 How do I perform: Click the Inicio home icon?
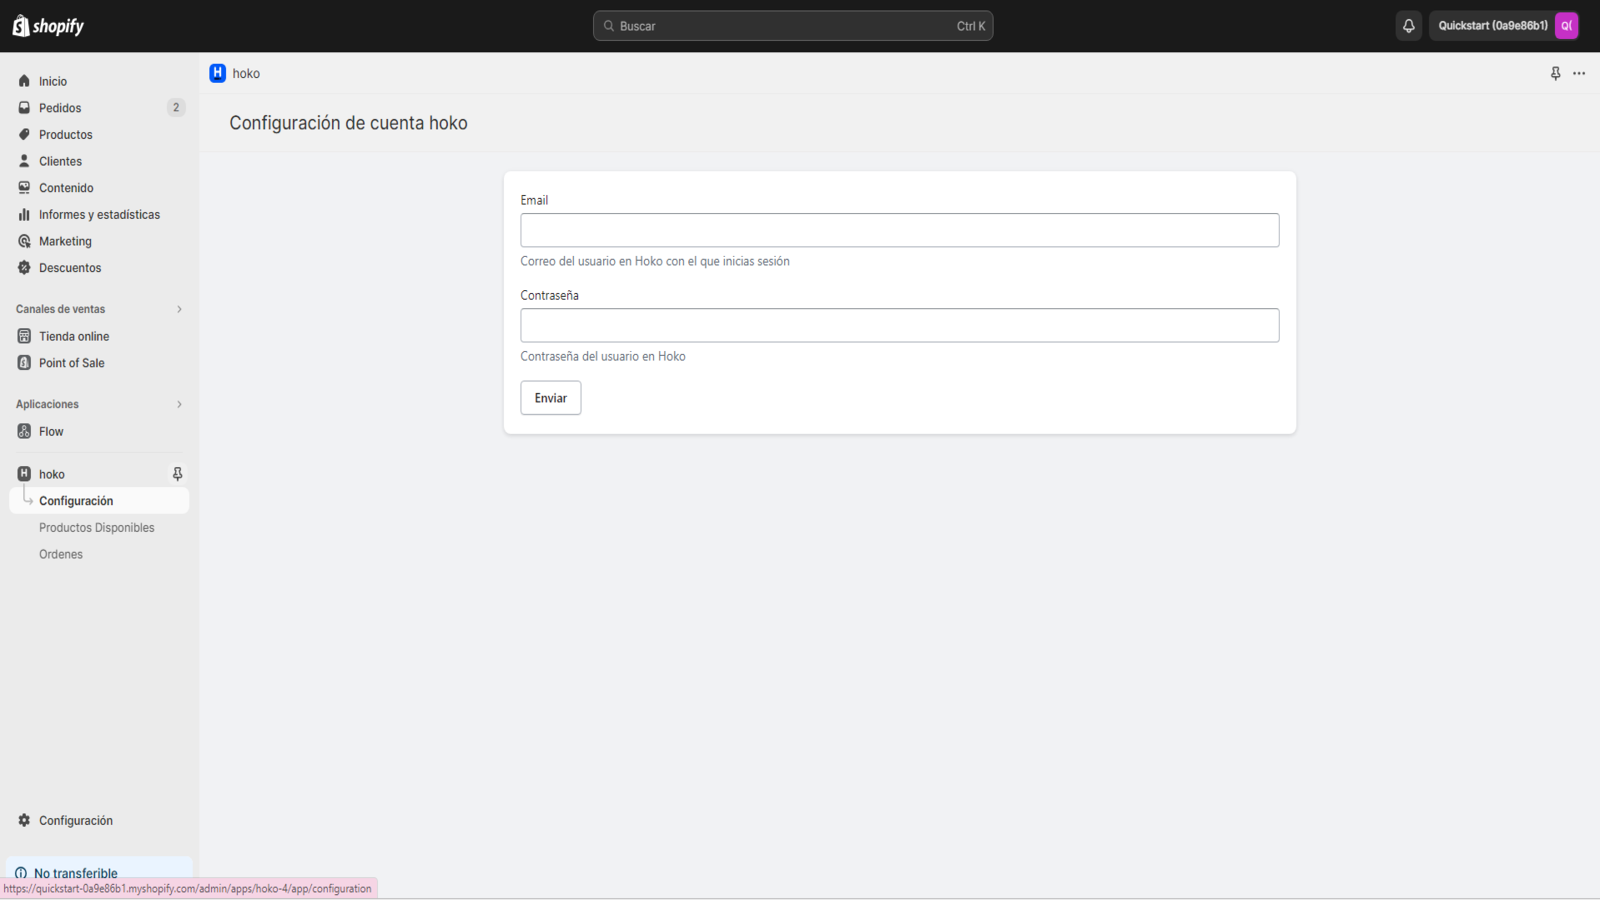[24, 81]
